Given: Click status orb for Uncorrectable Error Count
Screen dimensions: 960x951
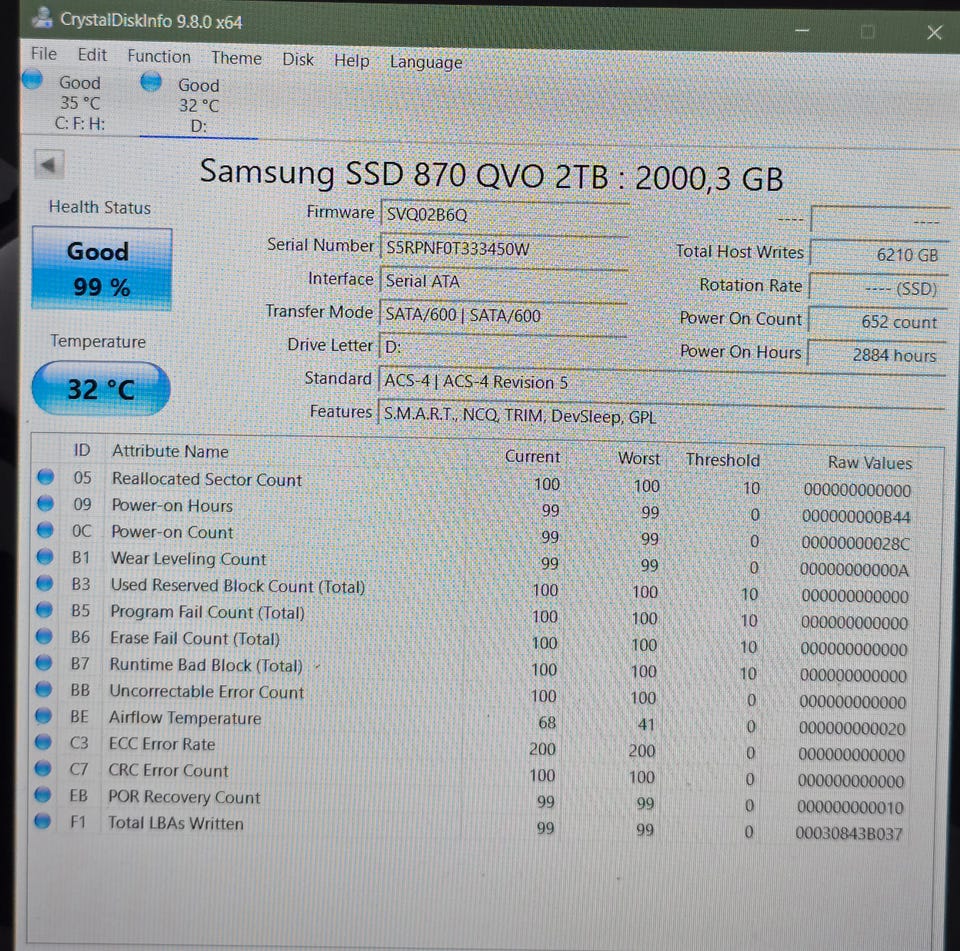Looking at the screenshot, I should (43, 689).
